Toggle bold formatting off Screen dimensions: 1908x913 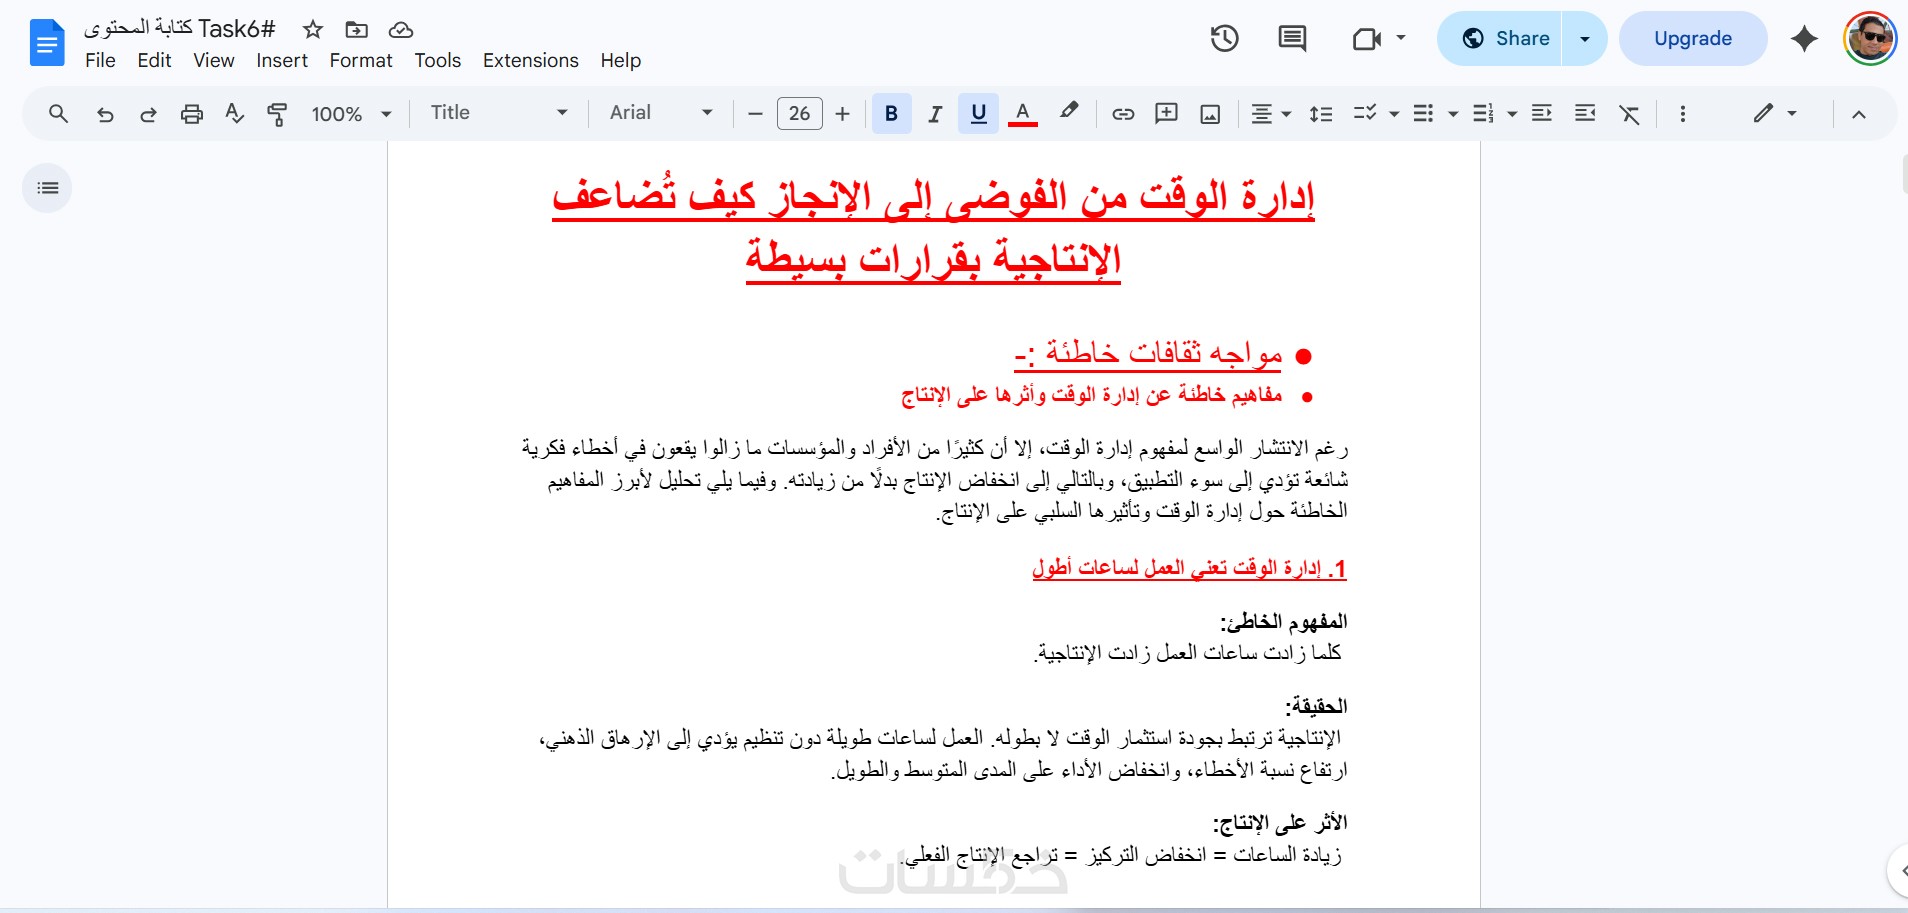891,114
